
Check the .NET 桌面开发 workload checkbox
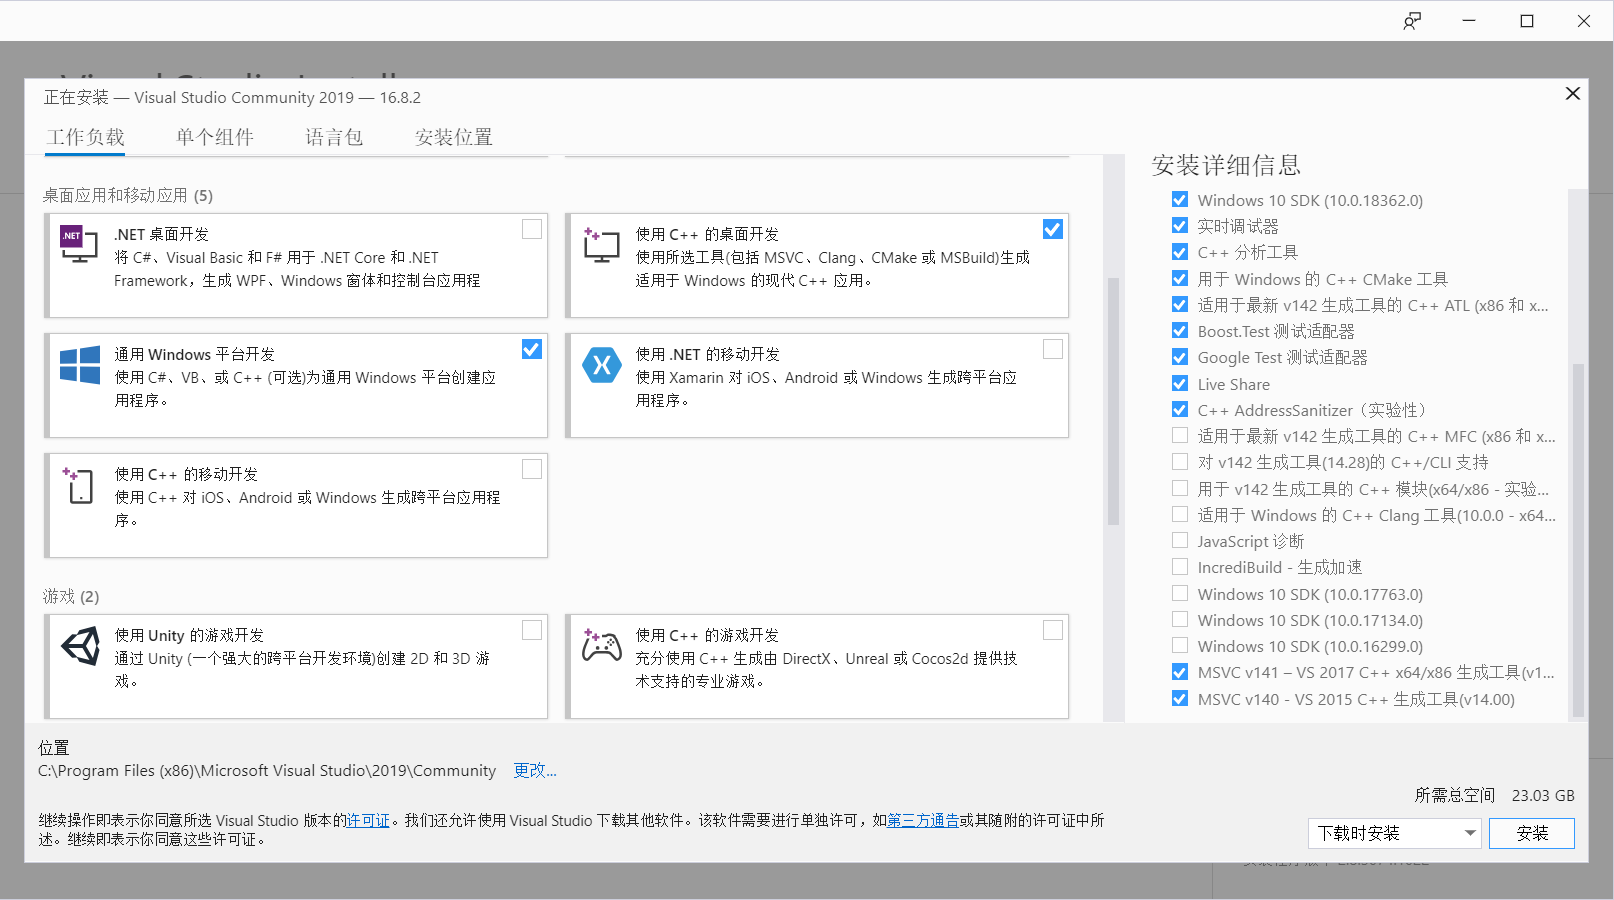532,229
